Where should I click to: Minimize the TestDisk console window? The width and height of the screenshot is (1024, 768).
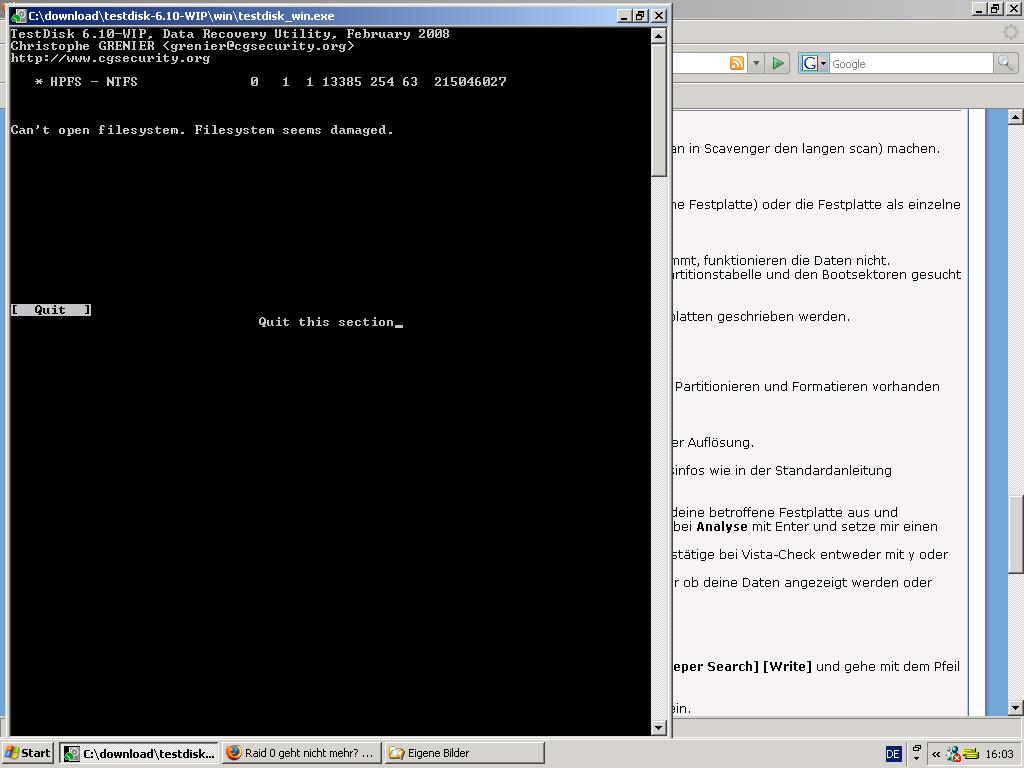tap(624, 16)
